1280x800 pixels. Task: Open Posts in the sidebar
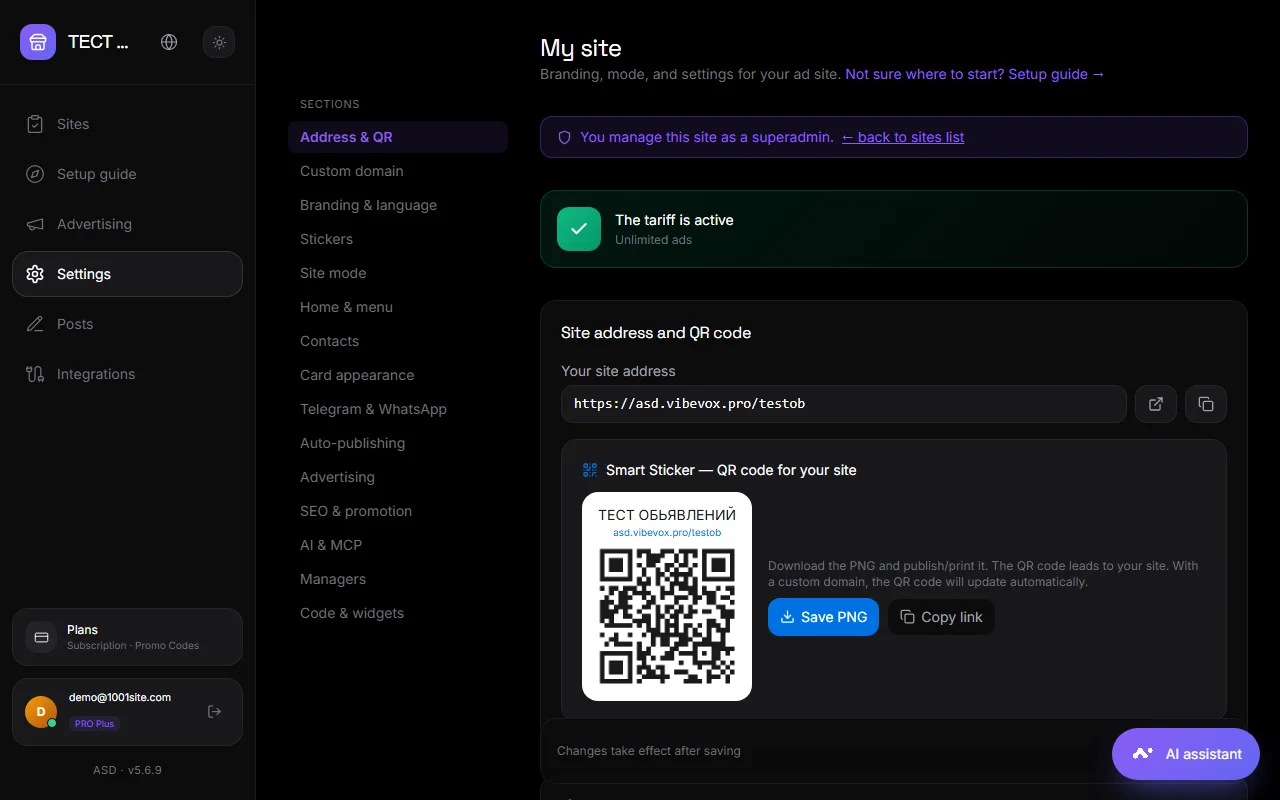(127, 324)
